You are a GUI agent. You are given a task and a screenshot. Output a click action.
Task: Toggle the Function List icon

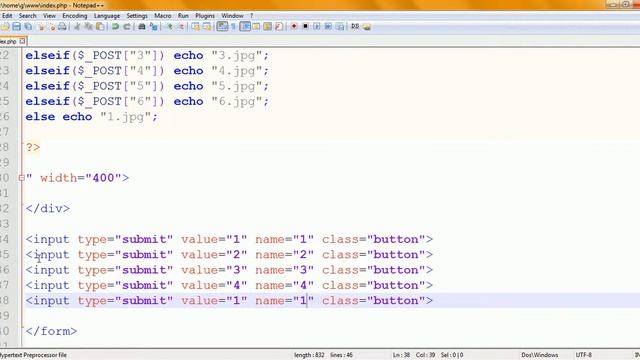[279, 27]
